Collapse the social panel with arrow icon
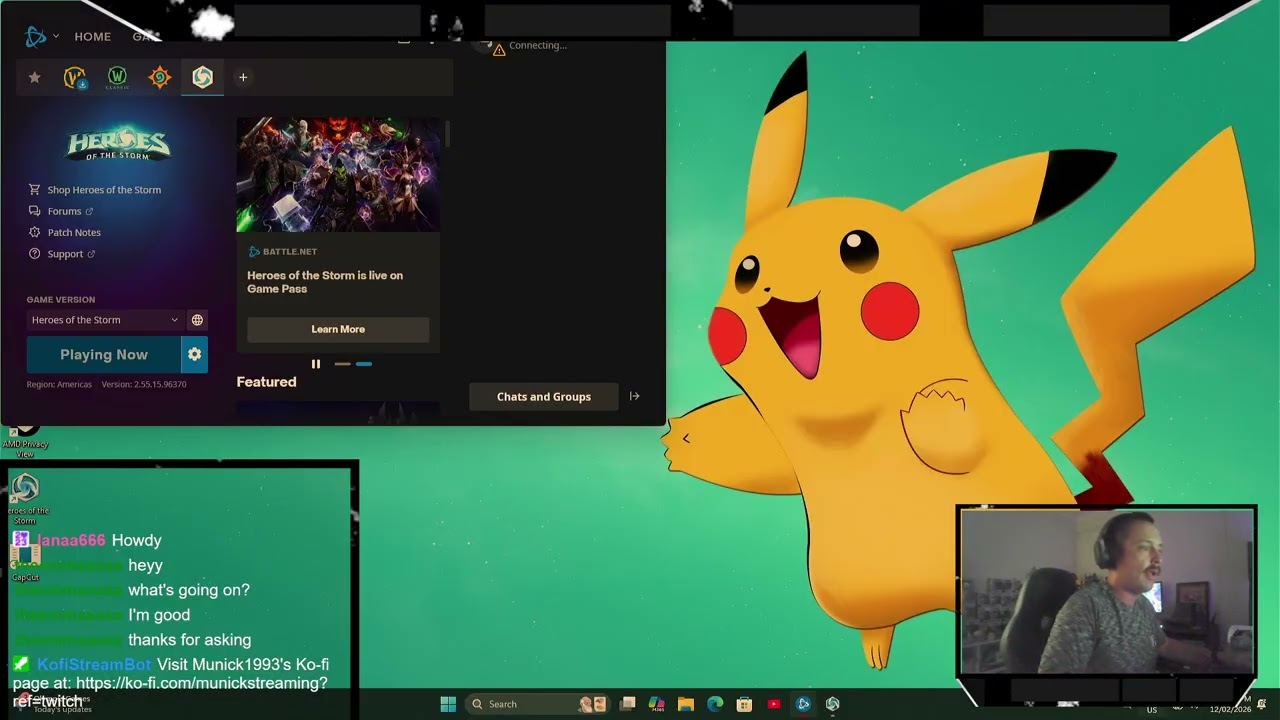Viewport: 1280px width, 720px height. [634, 396]
